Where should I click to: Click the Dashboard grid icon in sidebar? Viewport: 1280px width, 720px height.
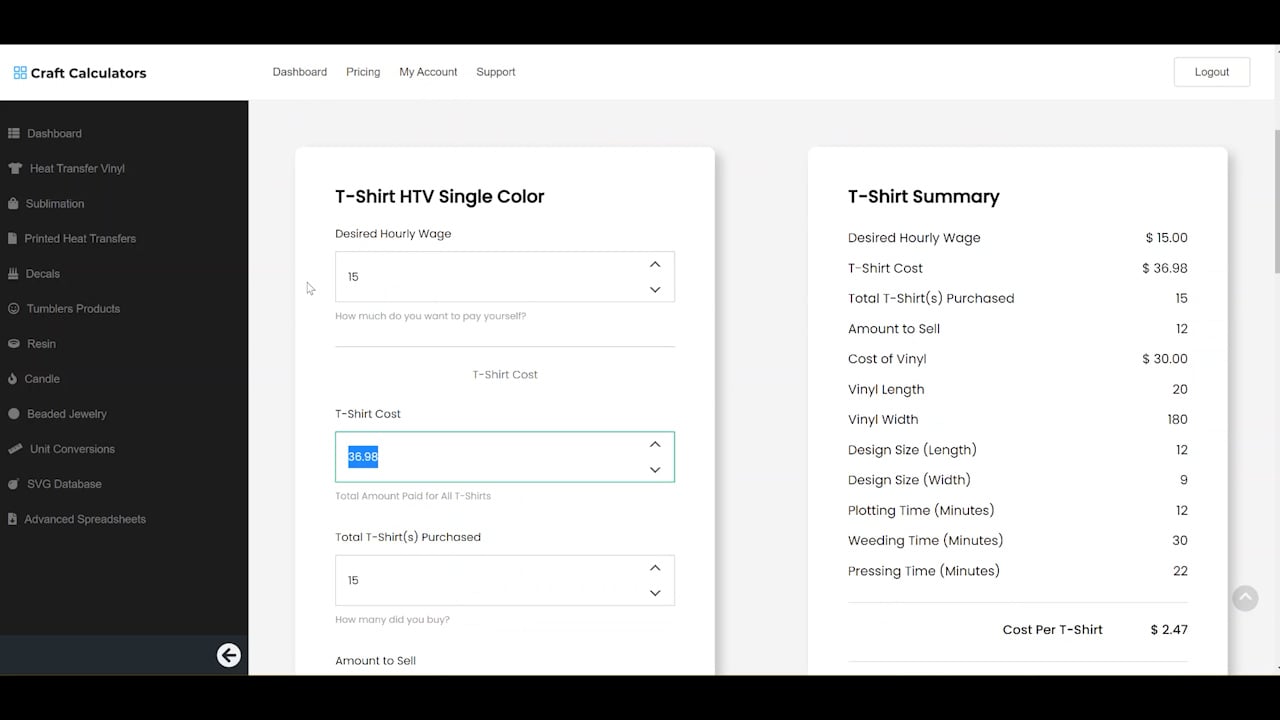coord(14,133)
